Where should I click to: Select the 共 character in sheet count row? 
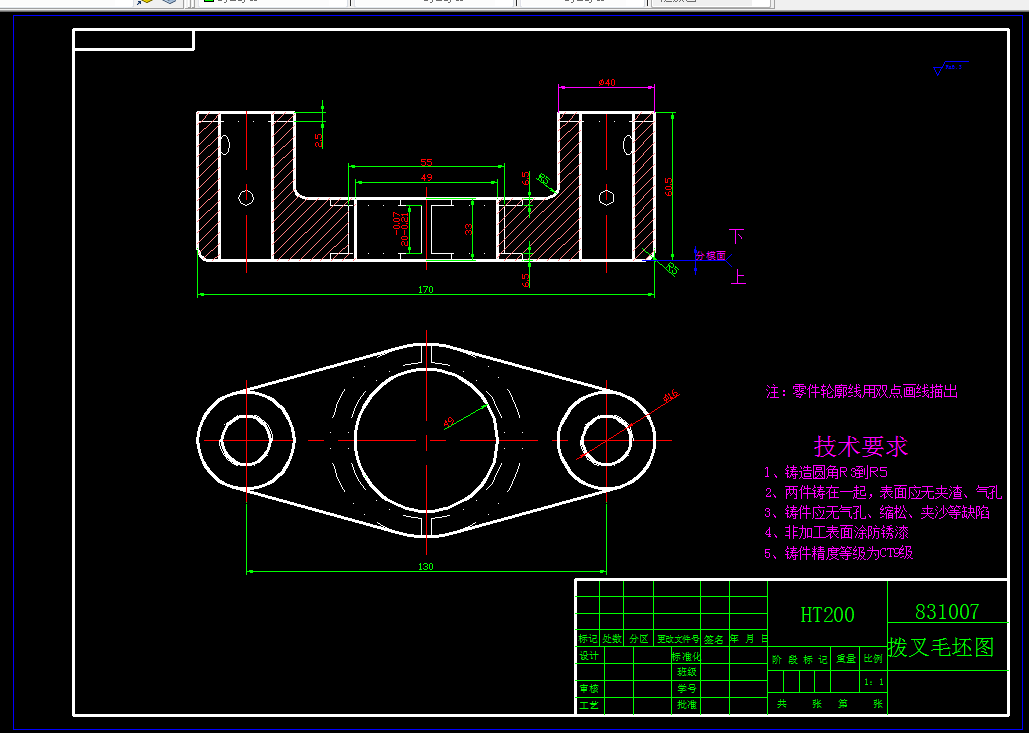[x=782, y=703]
